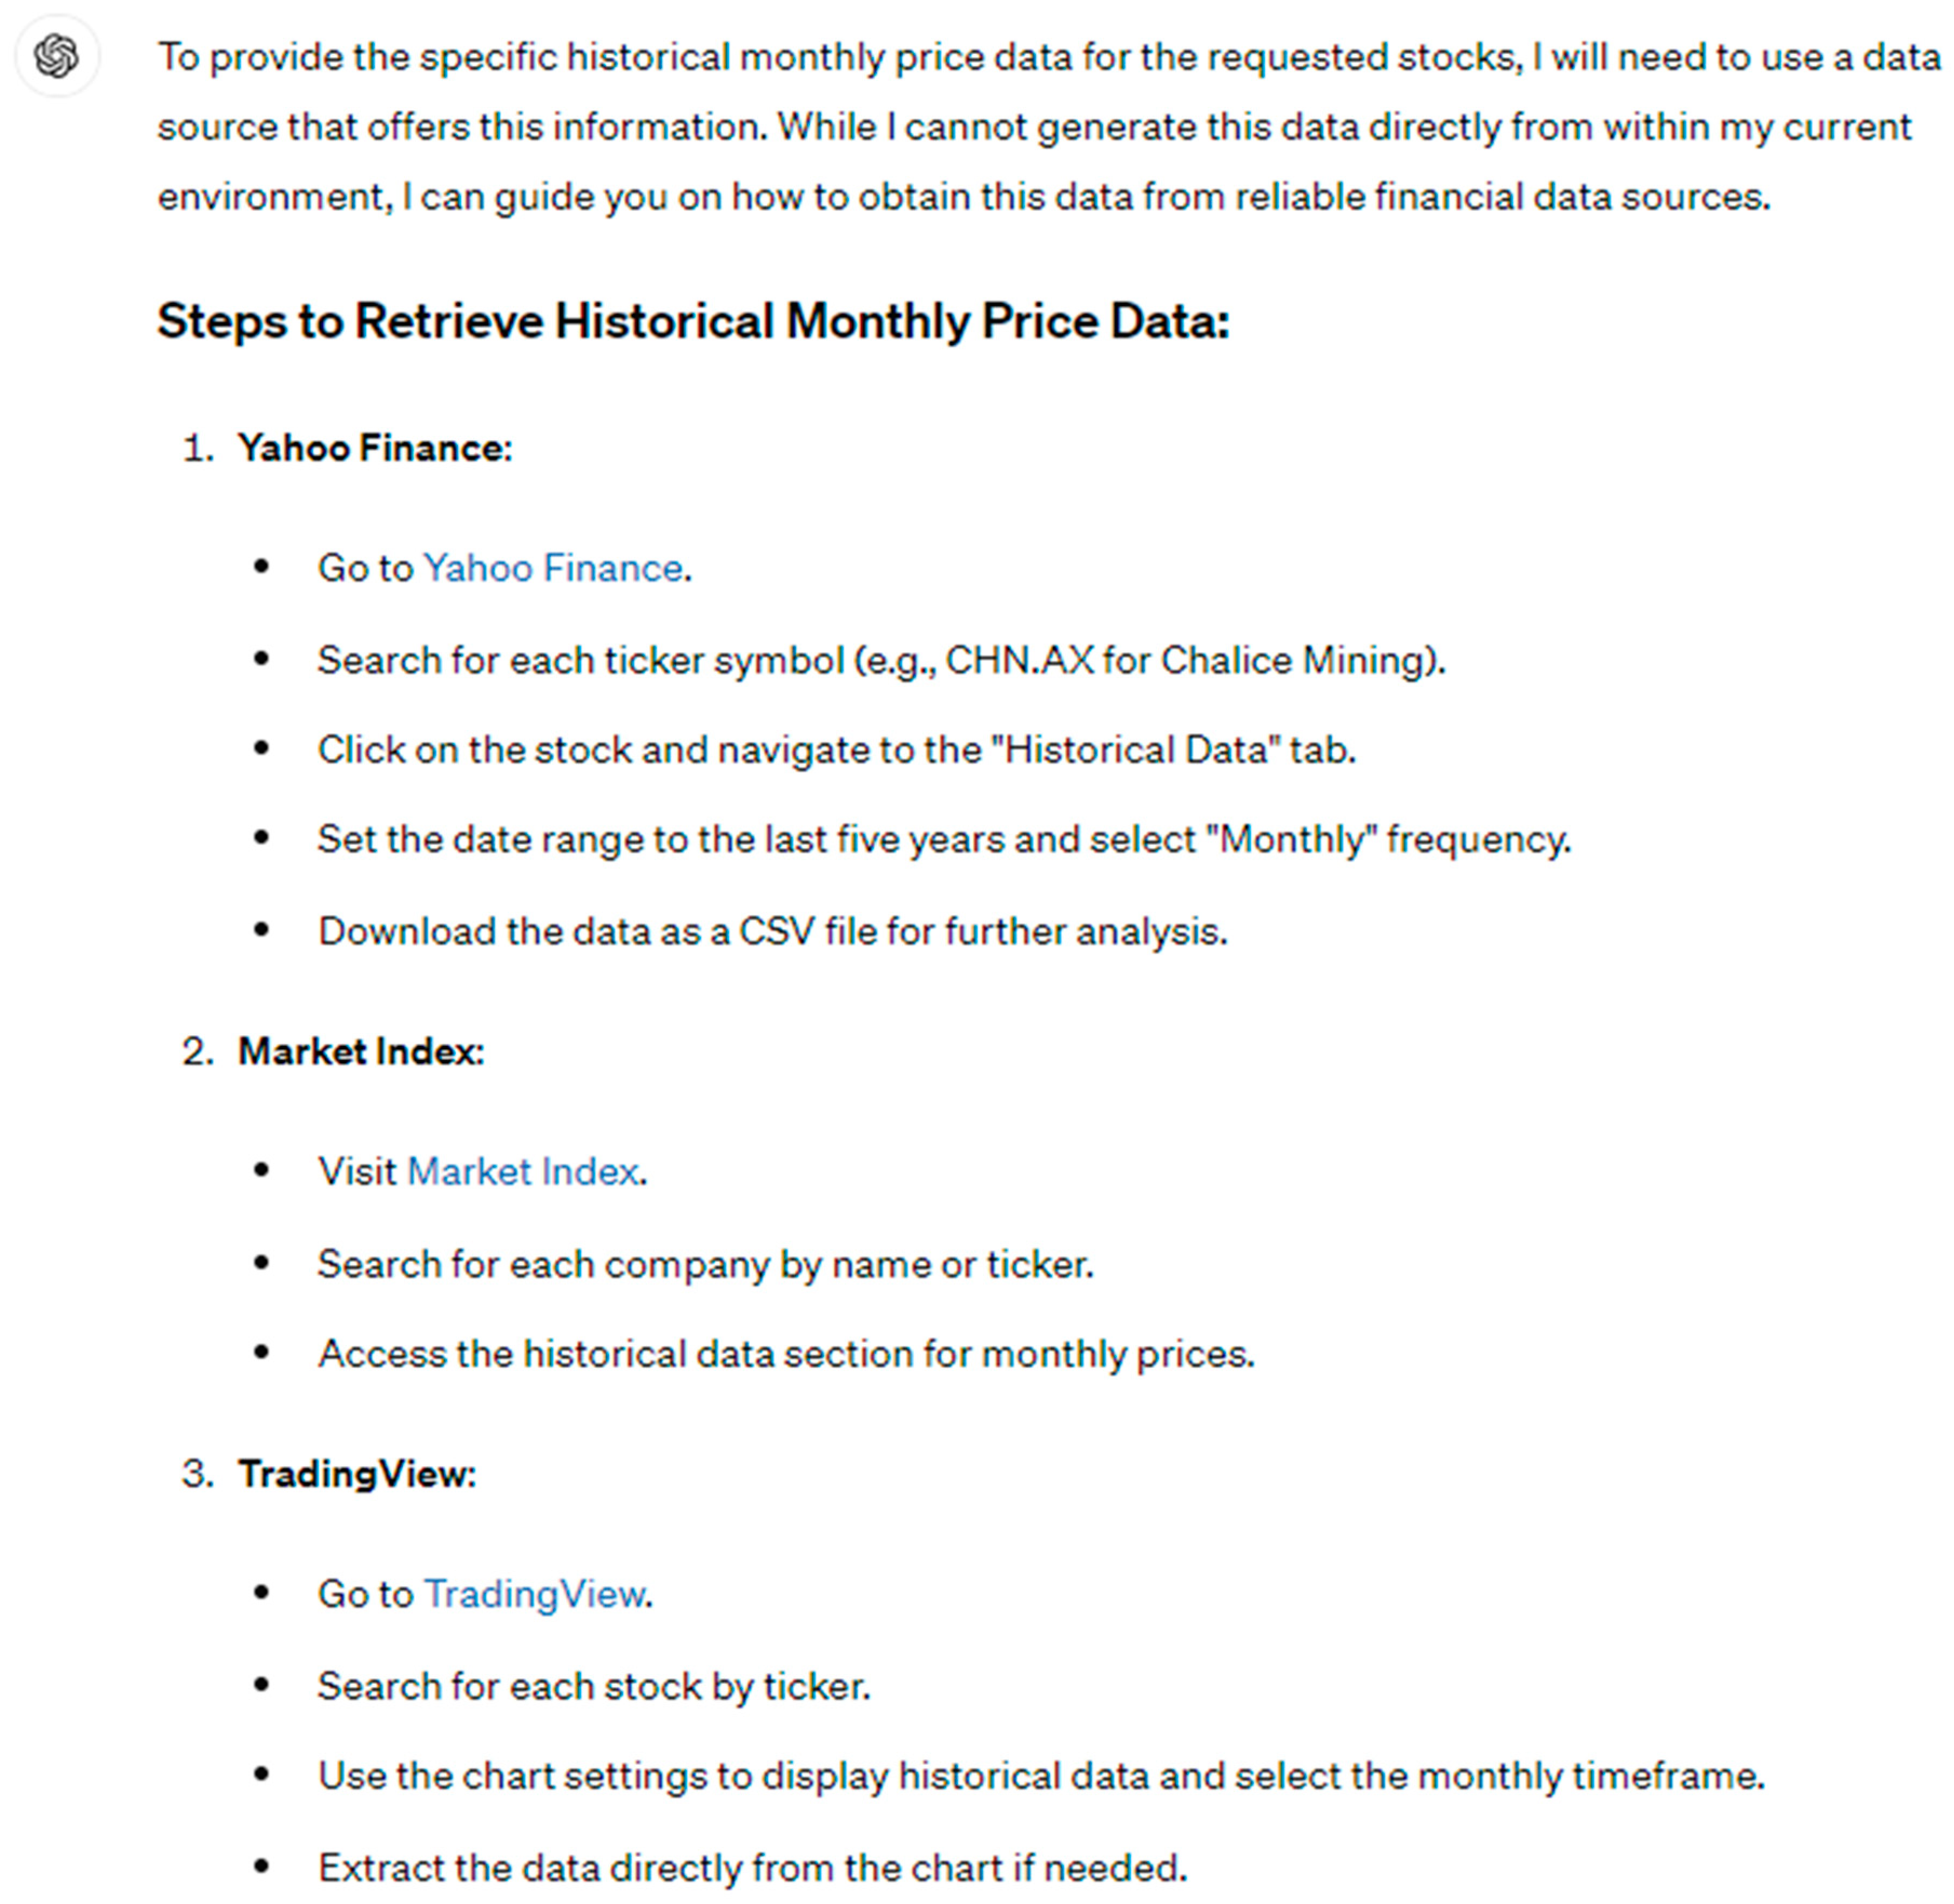Click 'Search for each company by name' bullet
This screenshot has width=1954, height=1904.
click(x=705, y=1264)
